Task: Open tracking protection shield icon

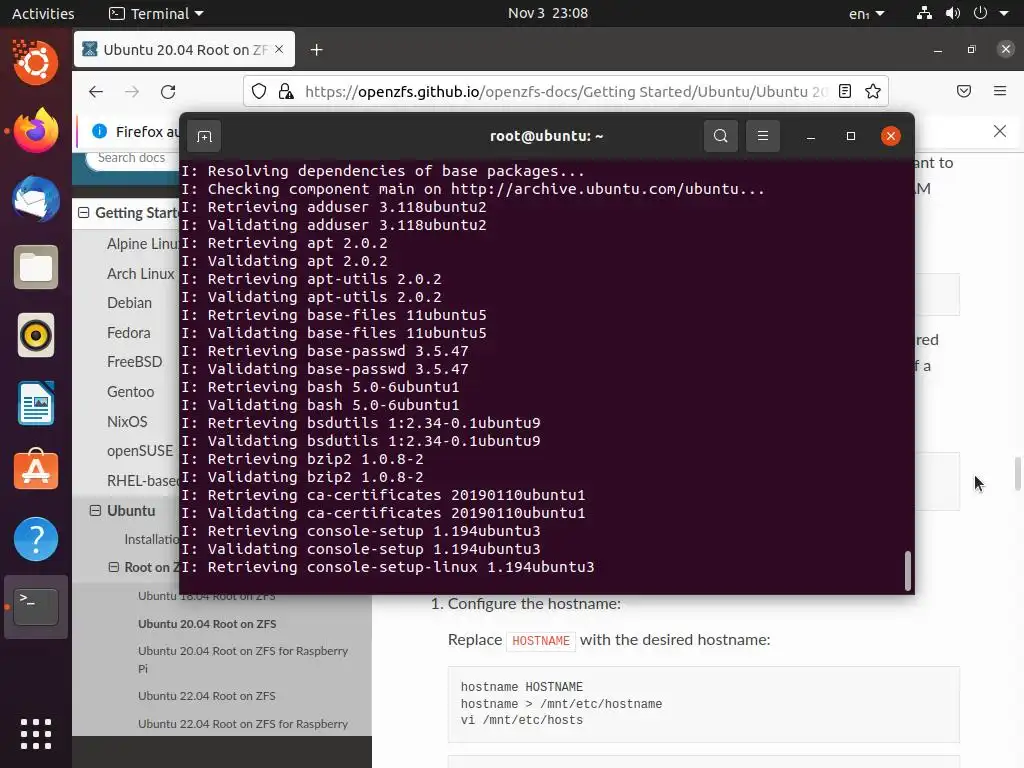Action: [259, 91]
